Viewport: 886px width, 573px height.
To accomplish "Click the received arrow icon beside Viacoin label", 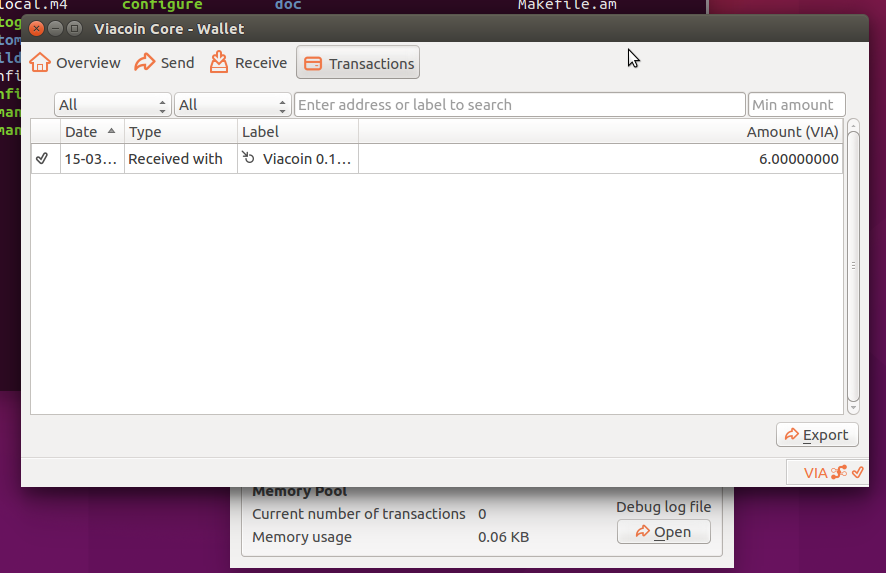I will coord(248,157).
